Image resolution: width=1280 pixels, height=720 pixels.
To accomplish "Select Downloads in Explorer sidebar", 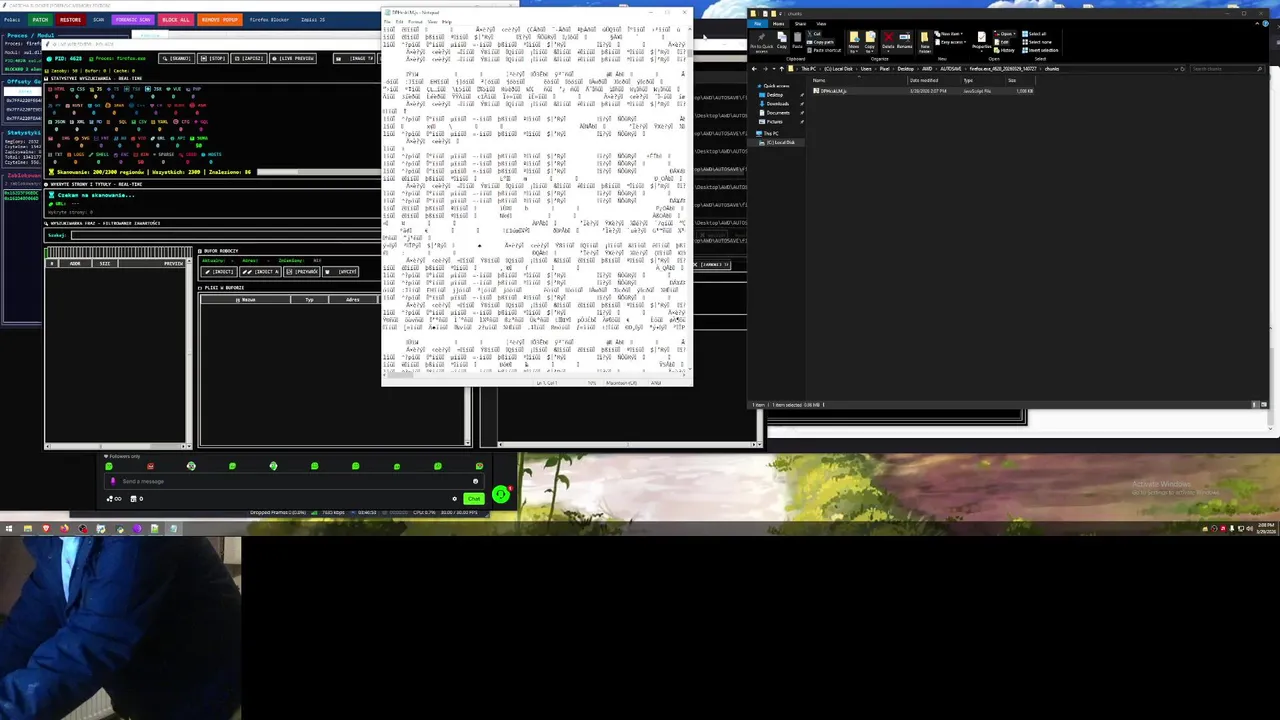I will (x=778, y=104).
